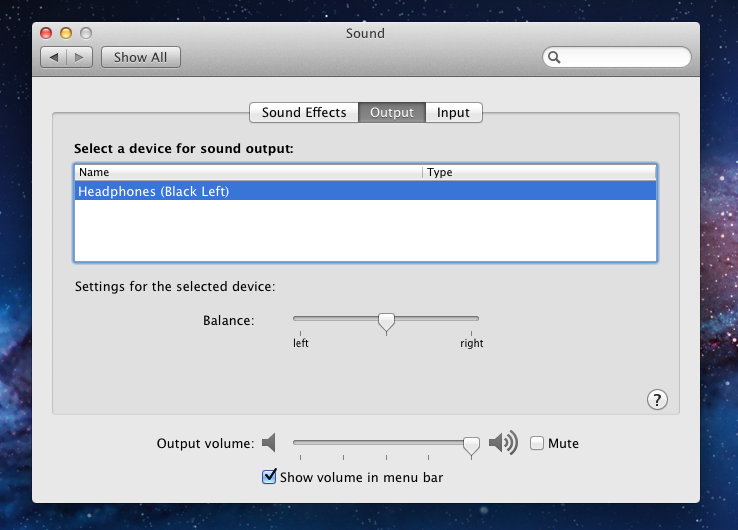Open help with the question mark button
Image resolution: width=738 pixels, height=530 pixels.
pos(657,399)
